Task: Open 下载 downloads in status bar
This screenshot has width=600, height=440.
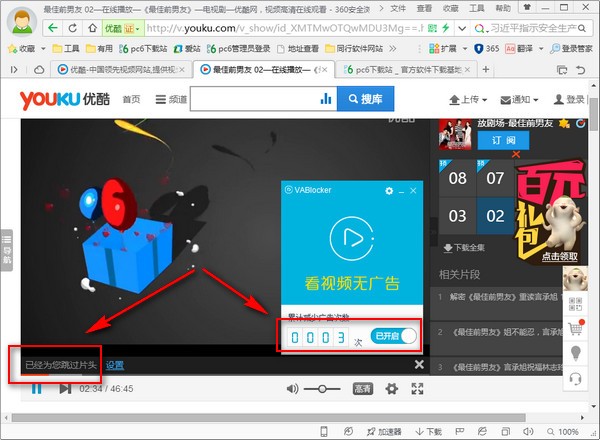Action: 429,432
